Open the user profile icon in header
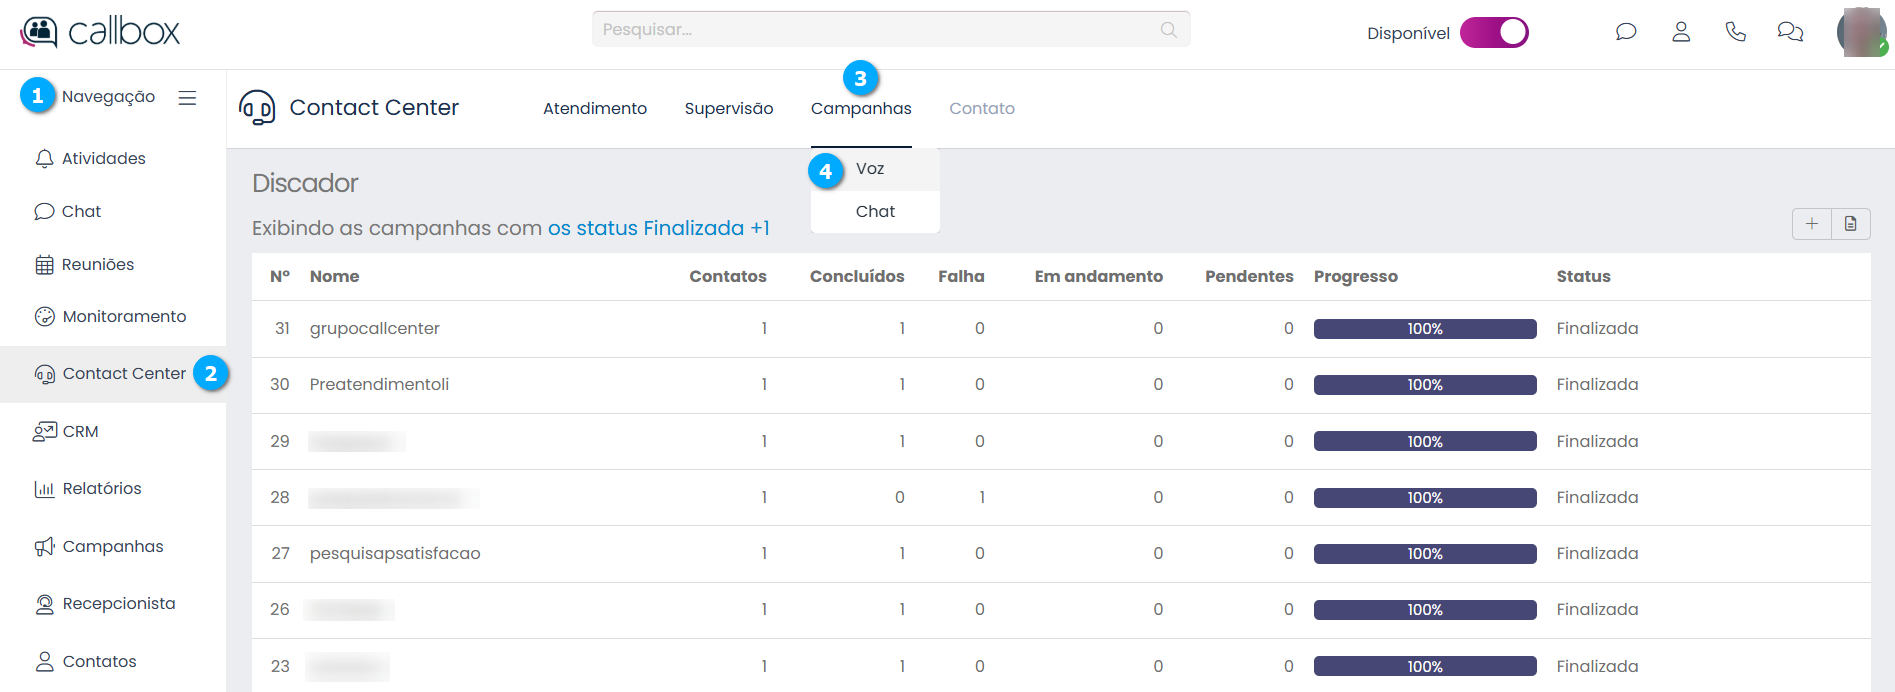This screenshot has height=692, width=1895. tap(1681, 32)
